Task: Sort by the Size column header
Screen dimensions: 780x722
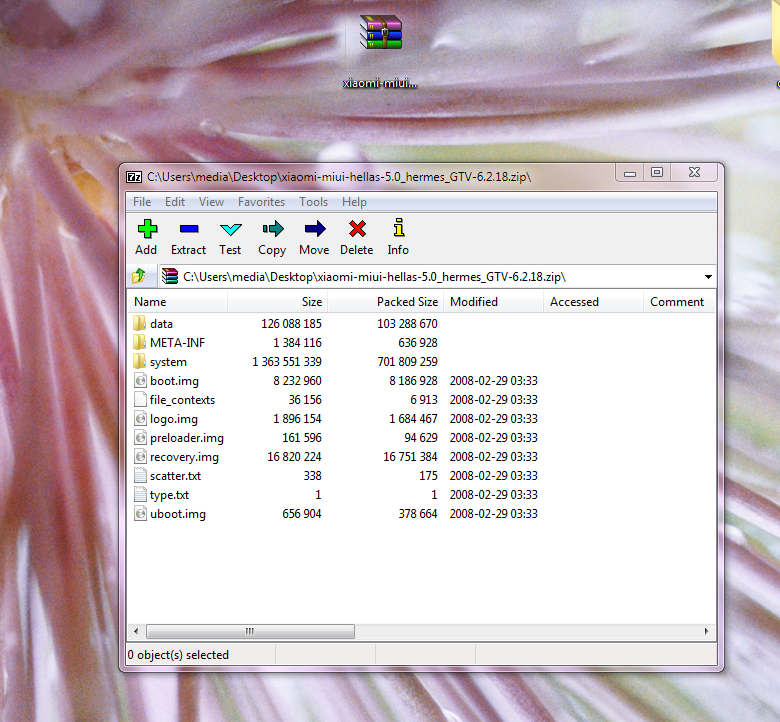Action: pos(312,302)
